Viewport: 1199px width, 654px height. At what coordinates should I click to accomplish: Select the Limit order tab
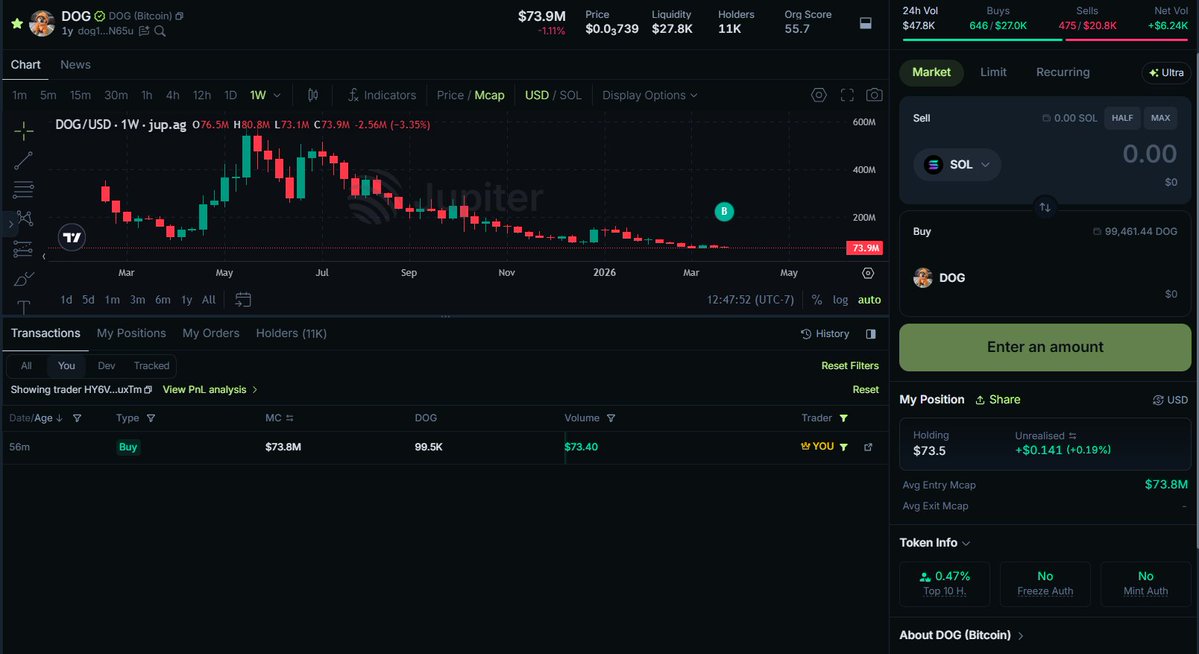993,72
